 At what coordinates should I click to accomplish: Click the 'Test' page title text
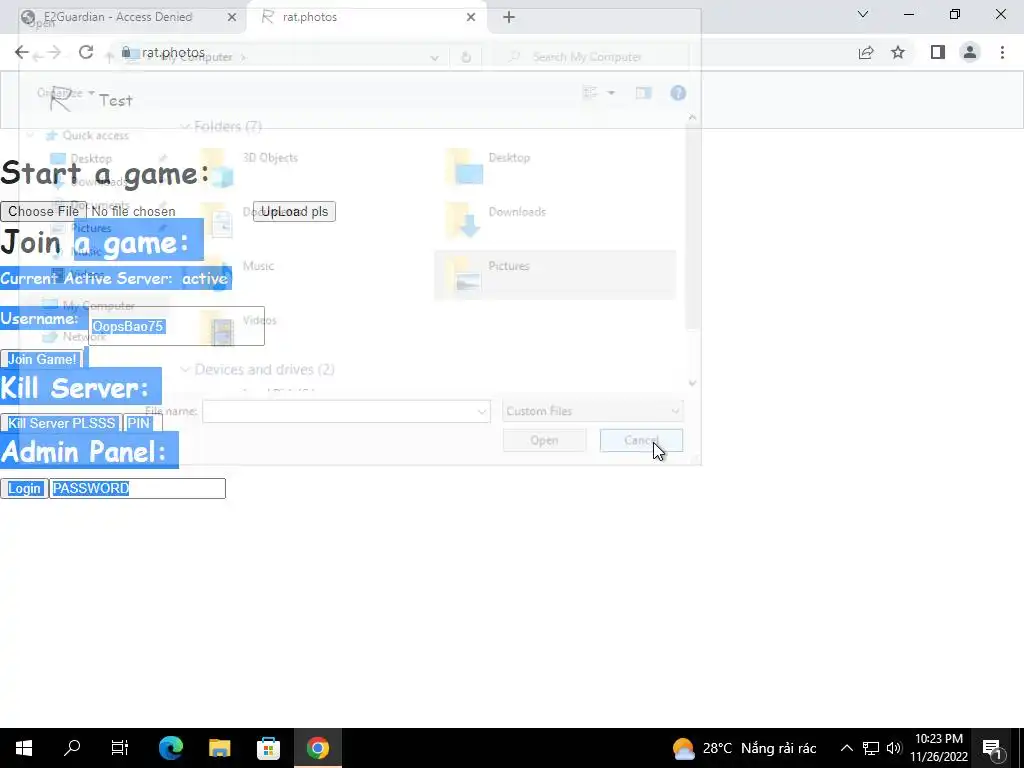tap(116, 101)
